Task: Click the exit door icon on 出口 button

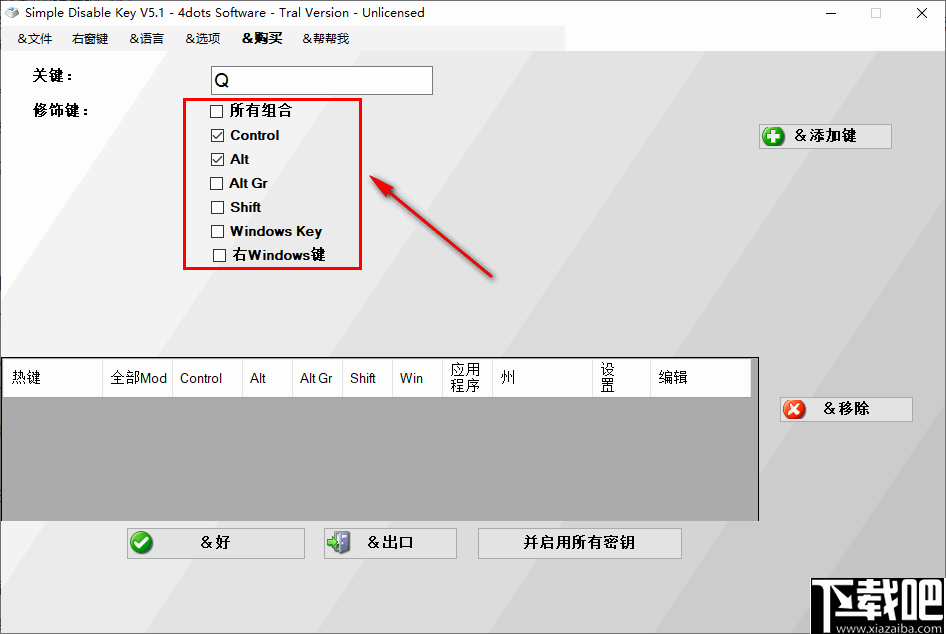Action: 338,543
